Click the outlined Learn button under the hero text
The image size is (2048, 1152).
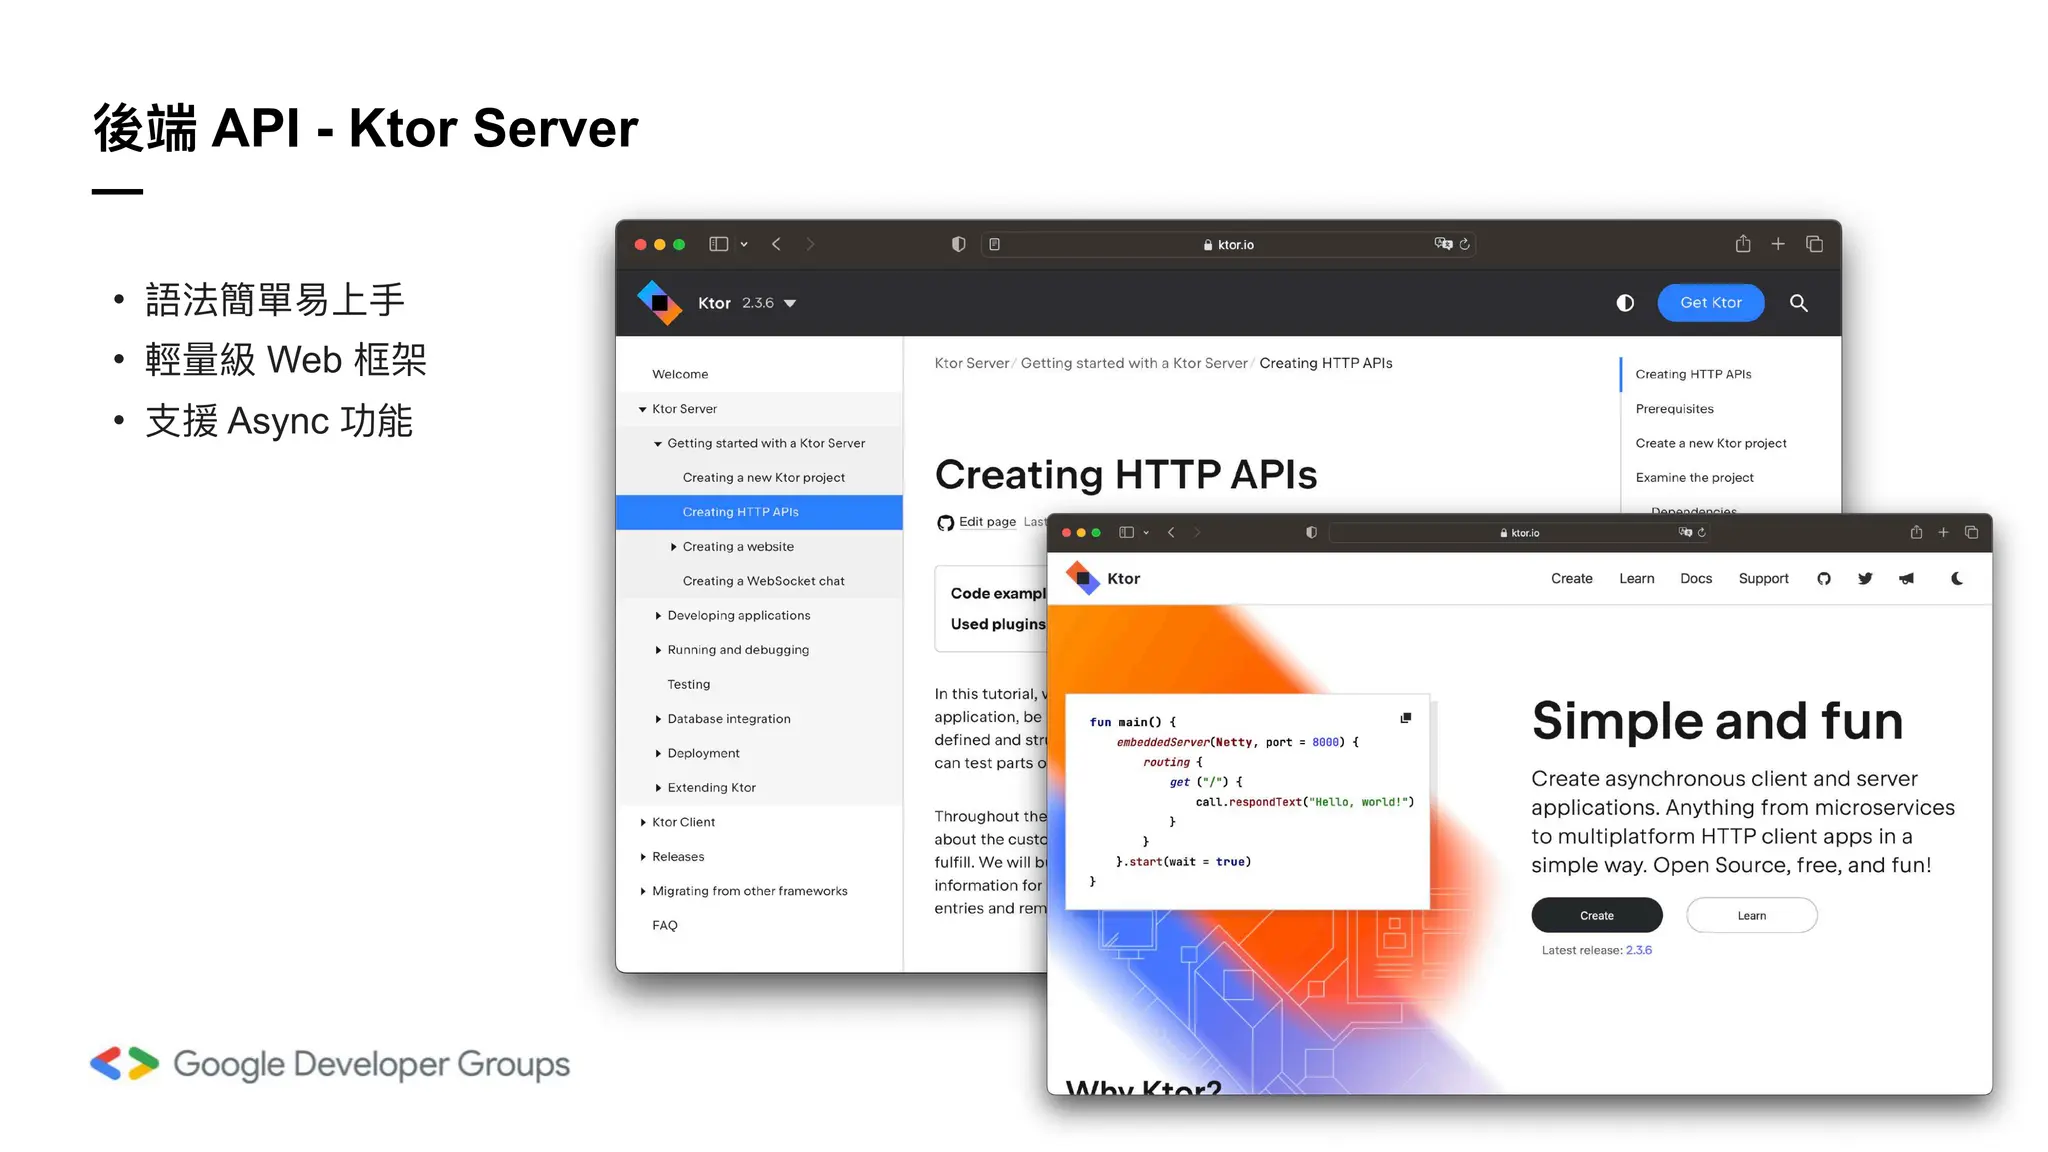pos(1751,915)
